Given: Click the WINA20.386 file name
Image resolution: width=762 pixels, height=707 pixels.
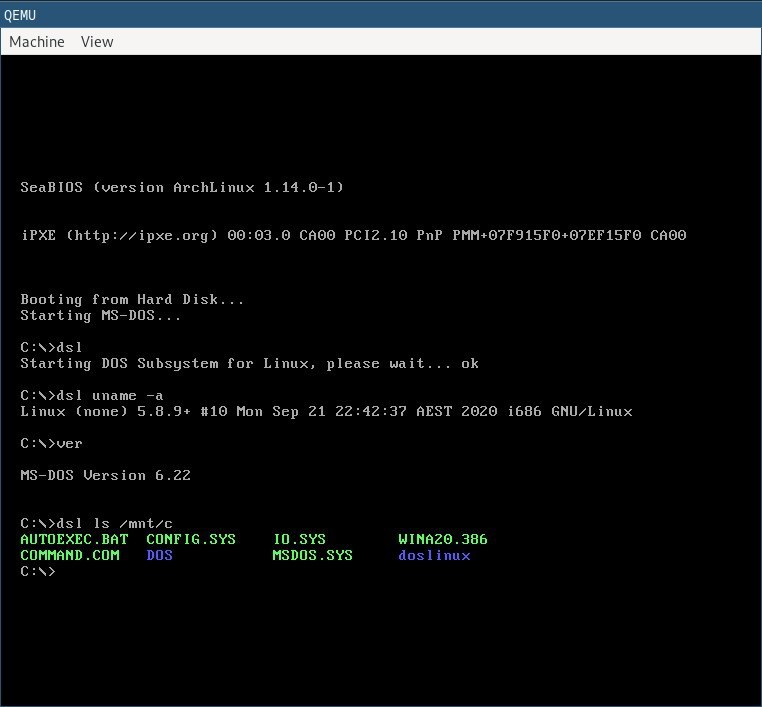Looking at the screenshot, I should [443, 539].
